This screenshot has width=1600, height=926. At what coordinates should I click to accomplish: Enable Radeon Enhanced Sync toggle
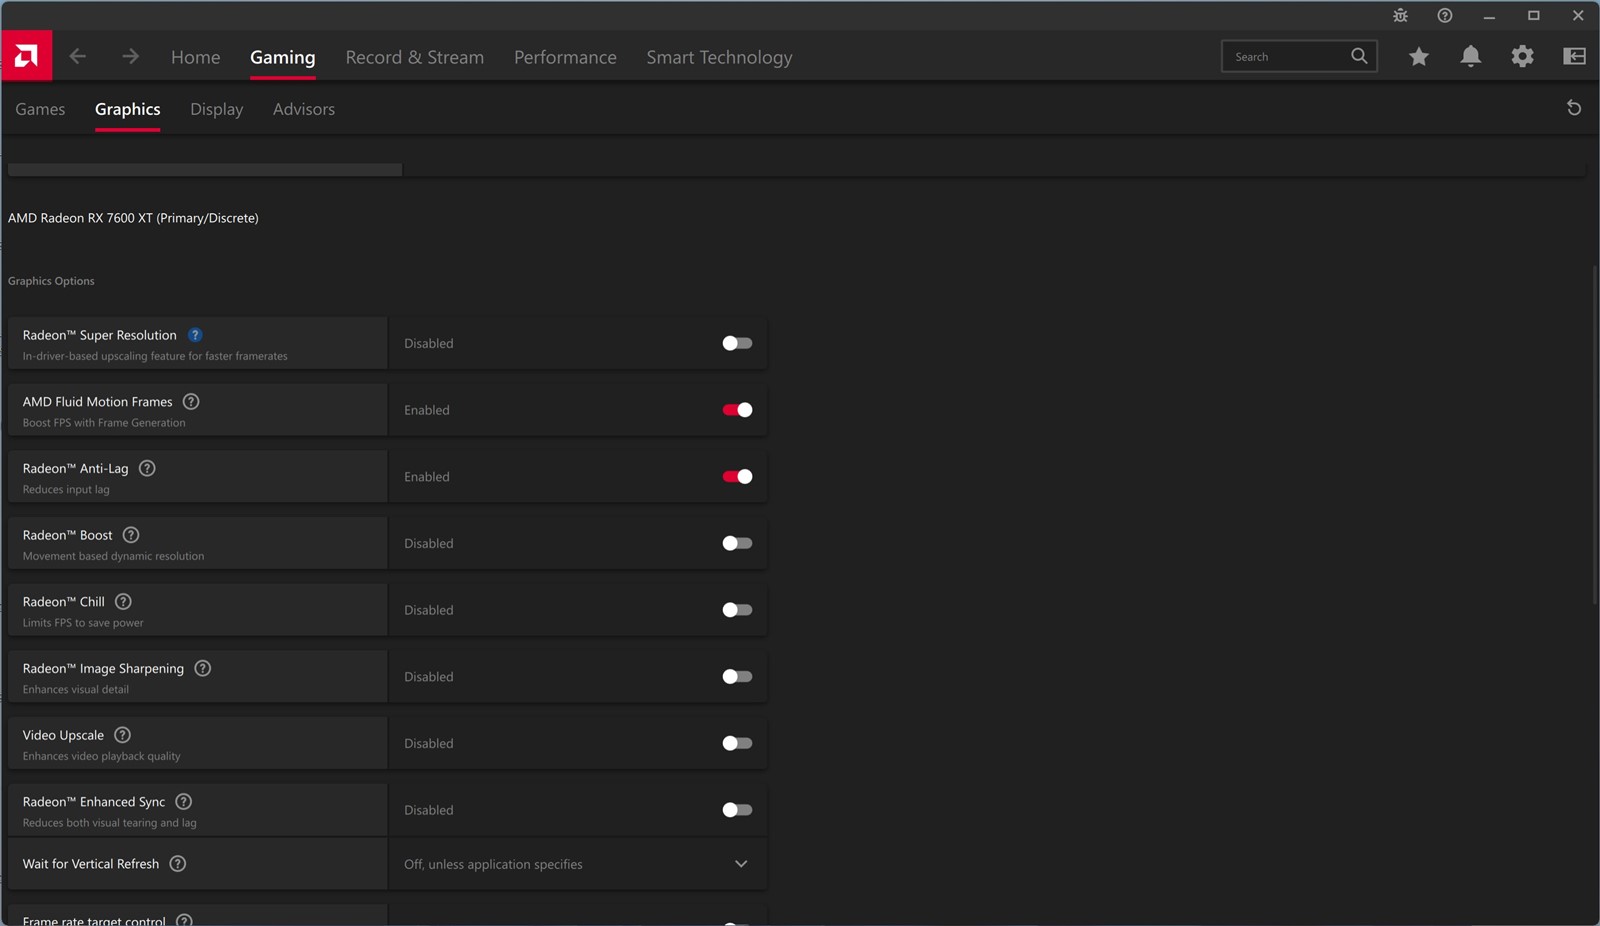[x=737, y=810]
